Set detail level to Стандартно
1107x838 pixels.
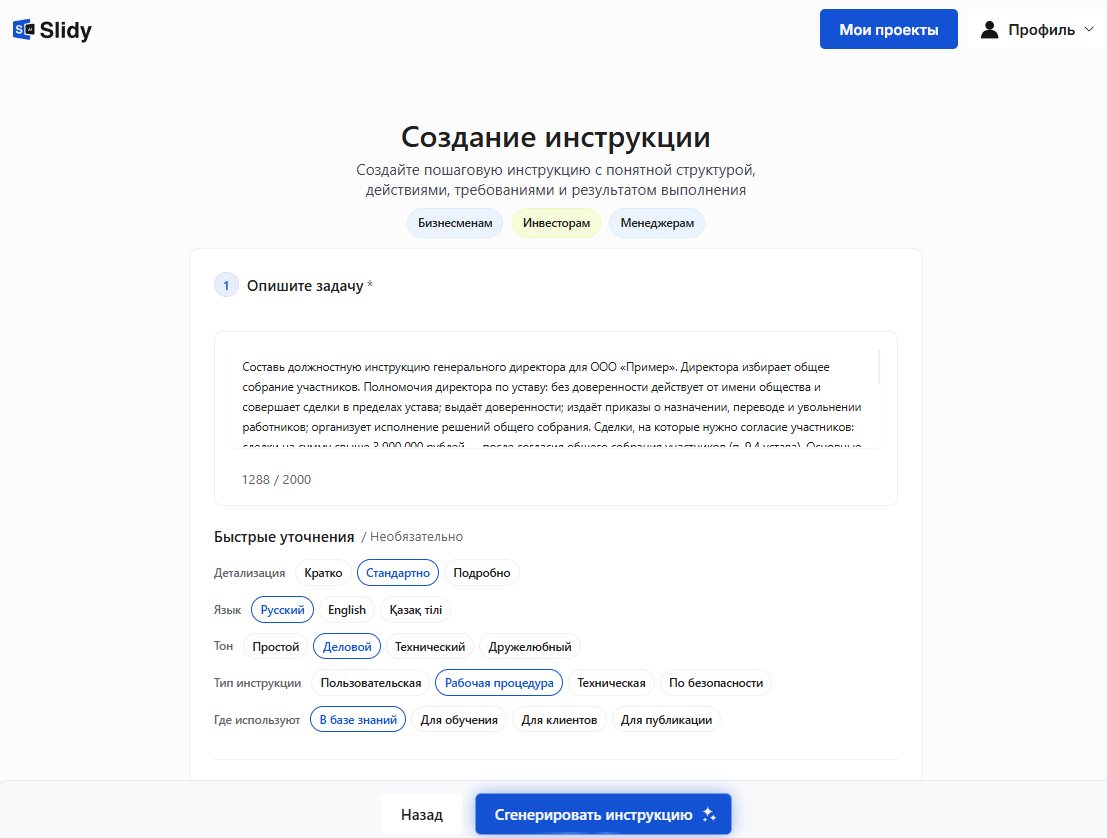(x=397, y=573)
